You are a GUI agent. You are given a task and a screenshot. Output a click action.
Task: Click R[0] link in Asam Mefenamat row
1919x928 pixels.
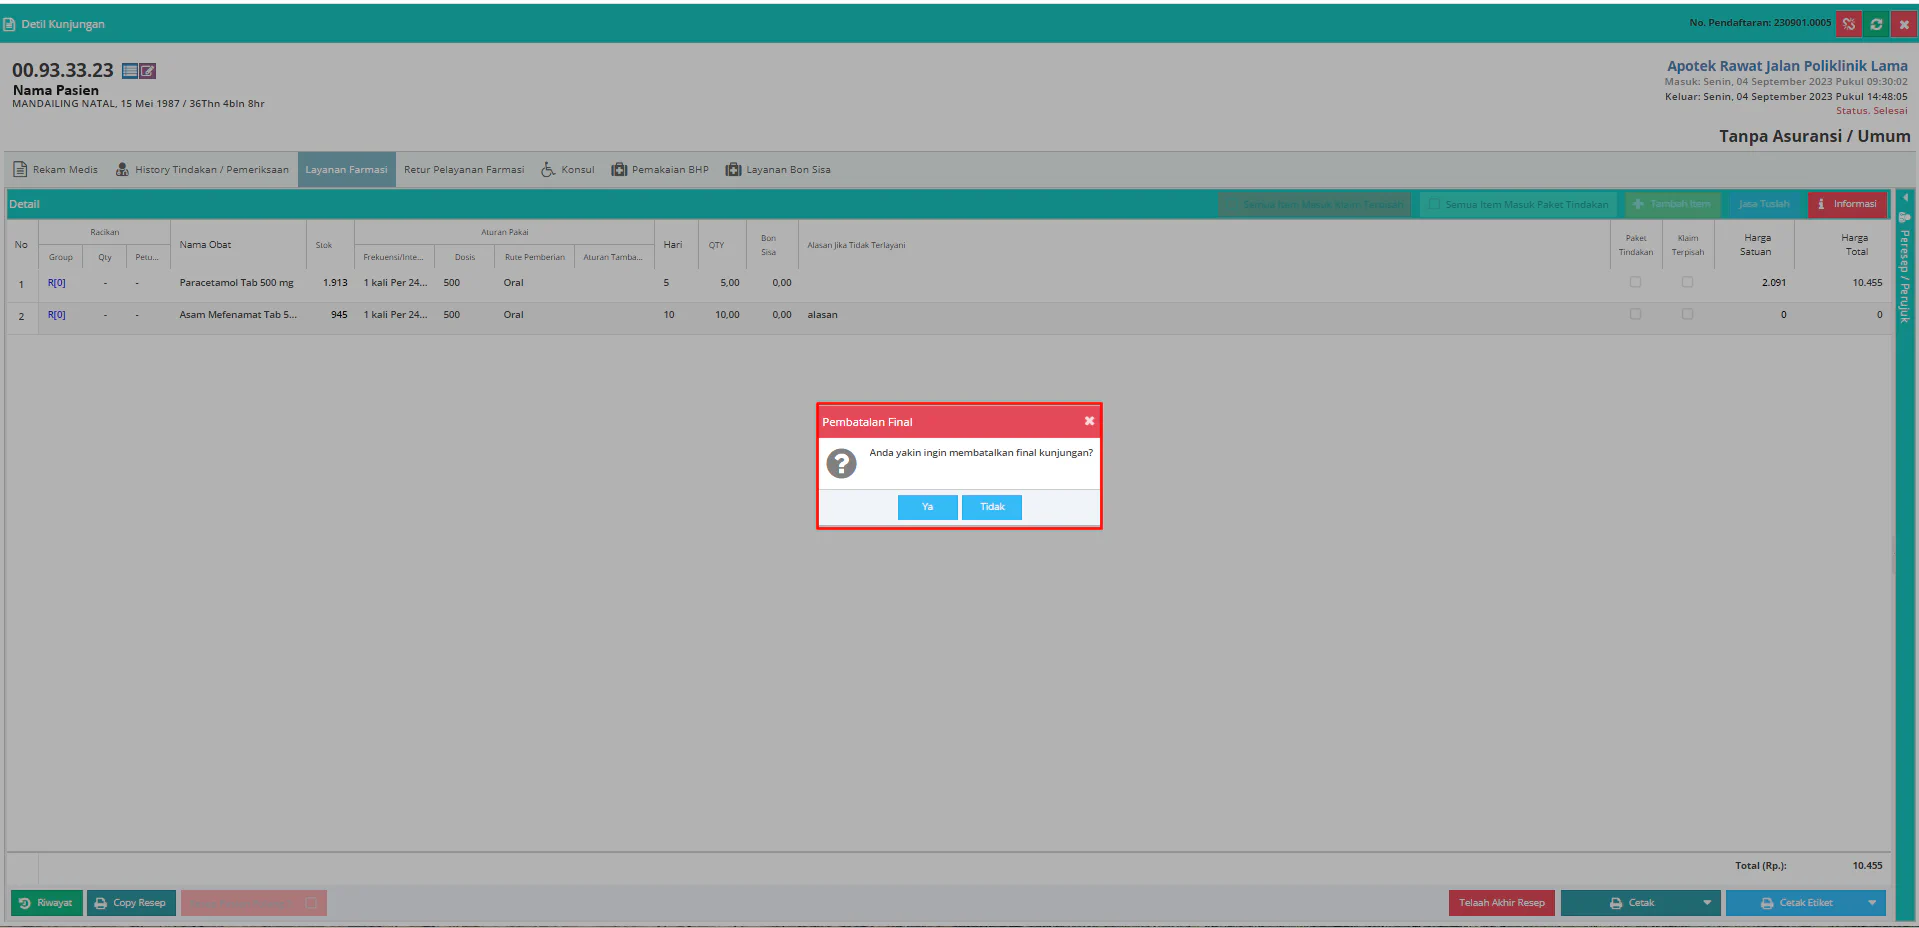point(57,315)
